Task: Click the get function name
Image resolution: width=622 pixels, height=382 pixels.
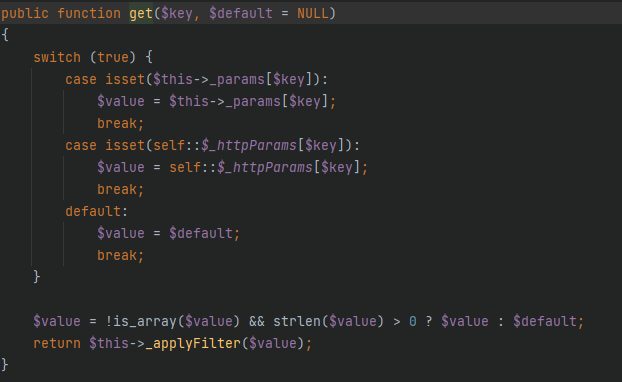Action: (x=141, y=13)
